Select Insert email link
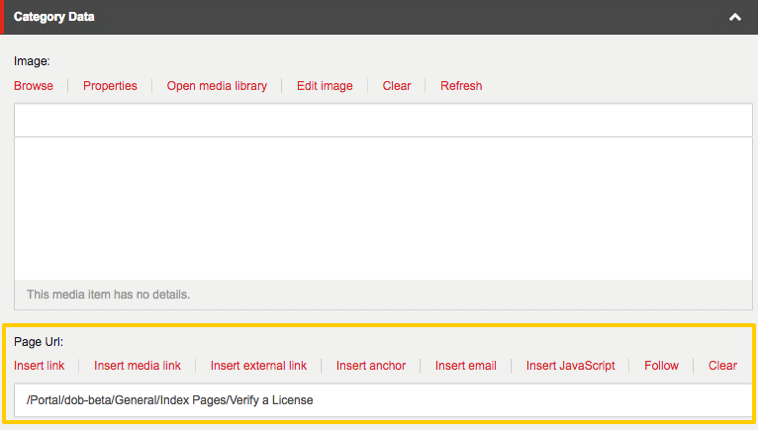The width and height of the screenshot is (758, 430). (466, 366)
